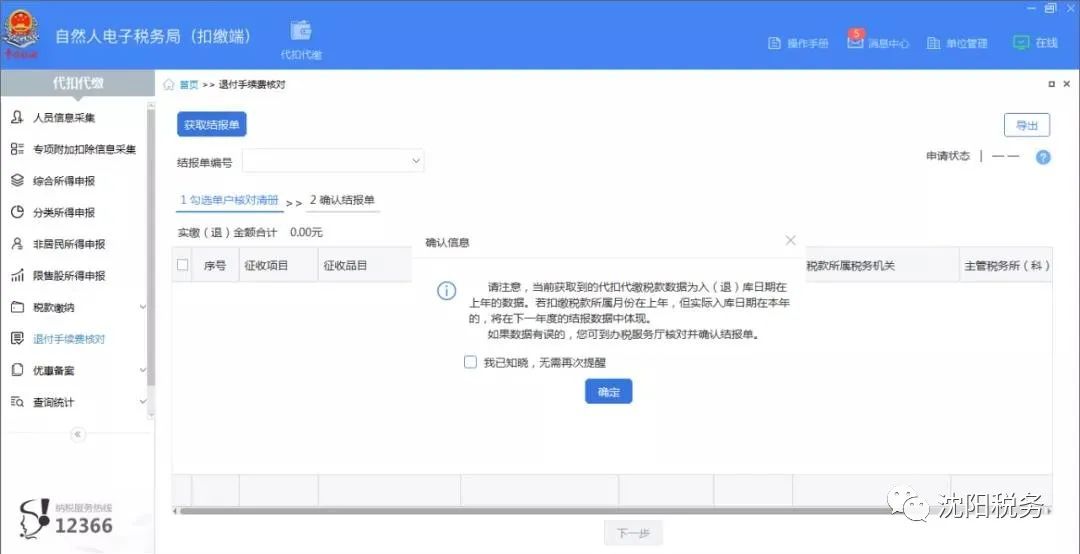Open the 结报单编号 dropdown
This screenshot has width=1080, height=554.
click(x=333, y=161)
